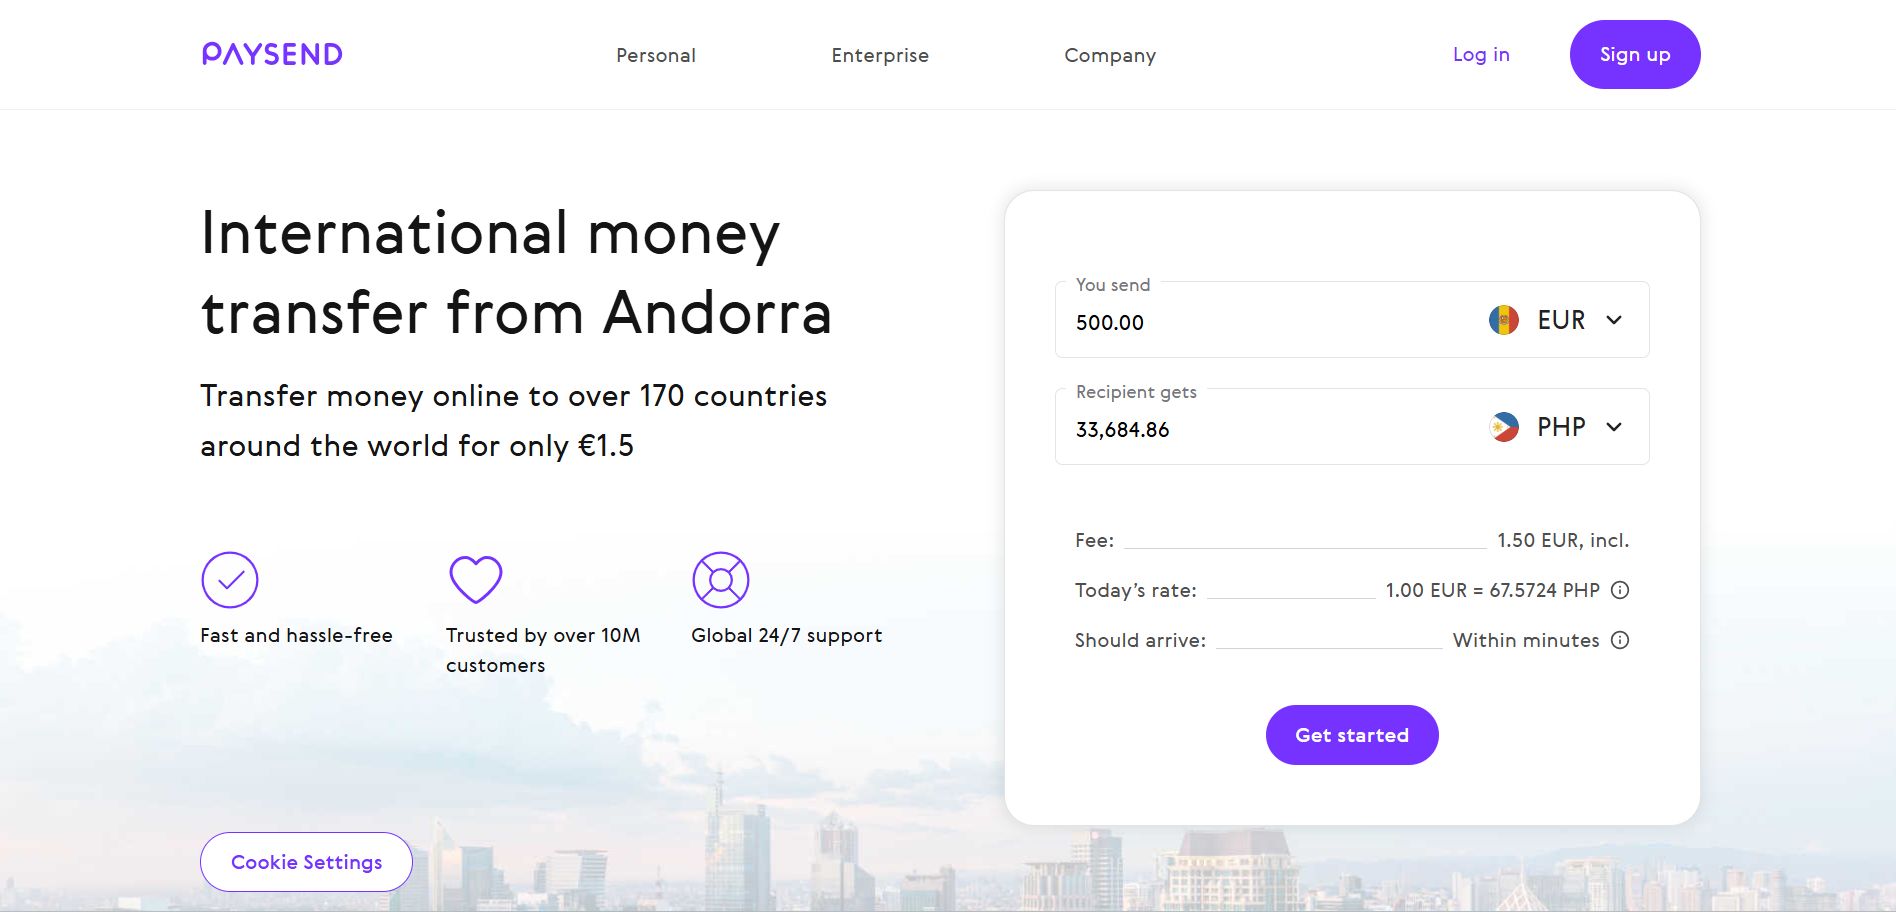
Task: Follow the Log in link
Action: [1481, 55]
